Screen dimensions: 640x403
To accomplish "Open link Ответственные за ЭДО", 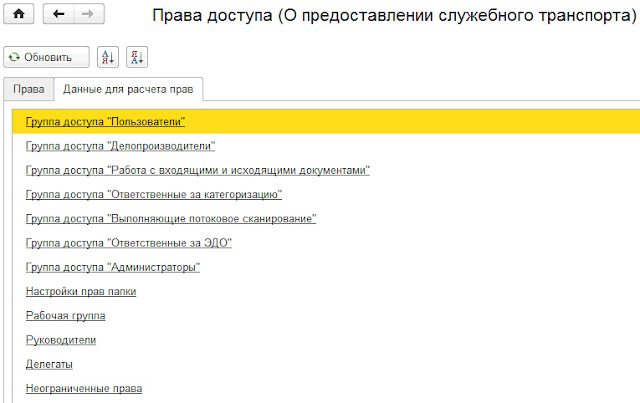I will [129, 243].
